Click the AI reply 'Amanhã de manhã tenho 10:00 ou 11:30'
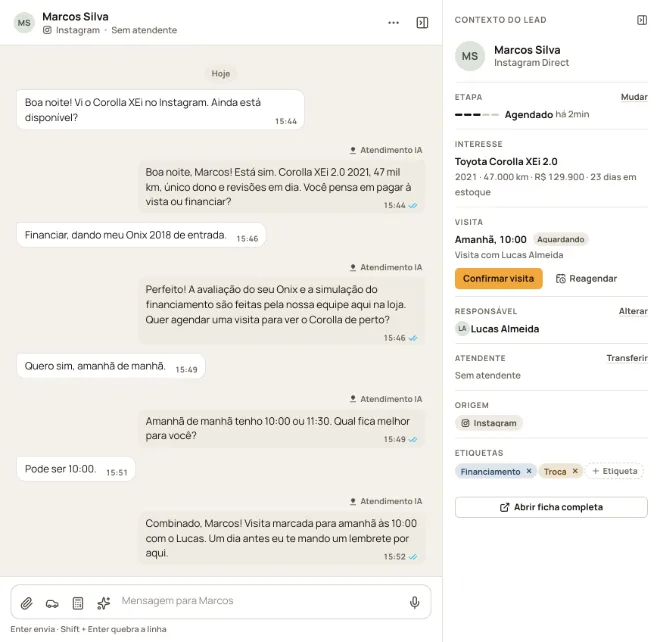This screenshot has height=642, width=660. tap(282, 428)
